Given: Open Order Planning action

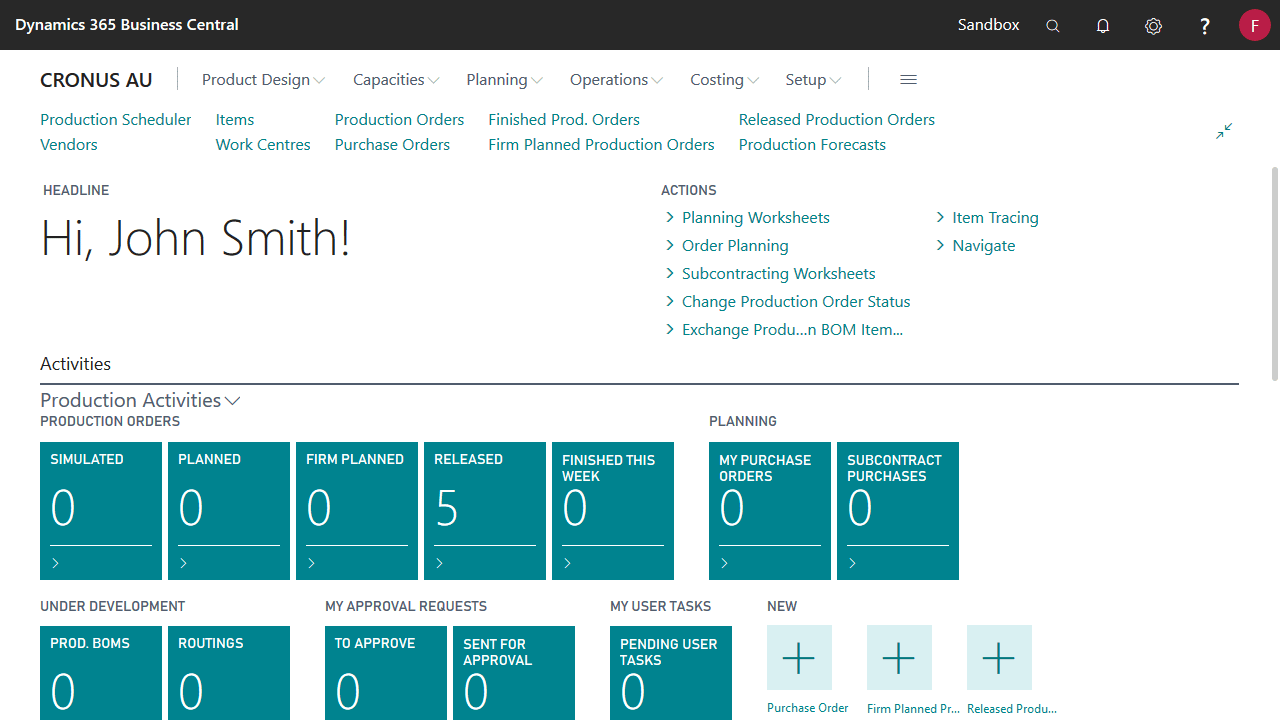Looking at the screenshot, I should pos(735,246).
